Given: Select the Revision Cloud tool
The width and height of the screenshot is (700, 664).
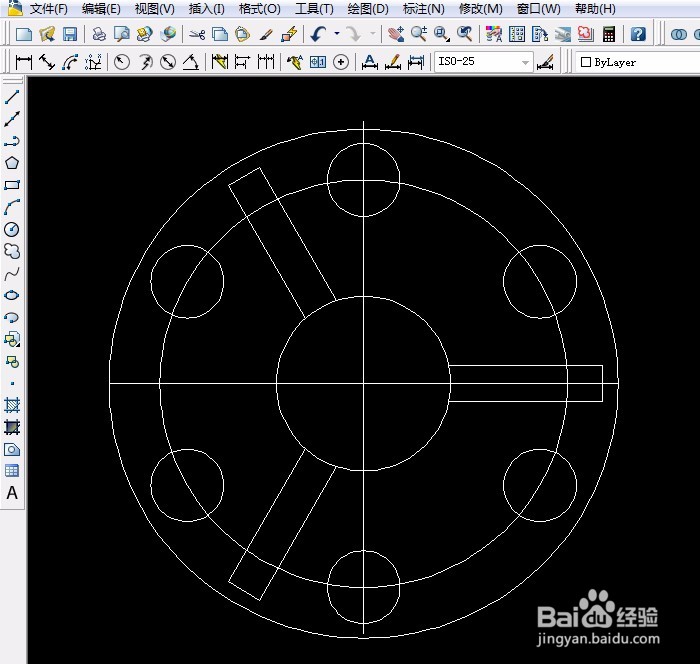Looking at the screenshot, I should tap(12, 251).
